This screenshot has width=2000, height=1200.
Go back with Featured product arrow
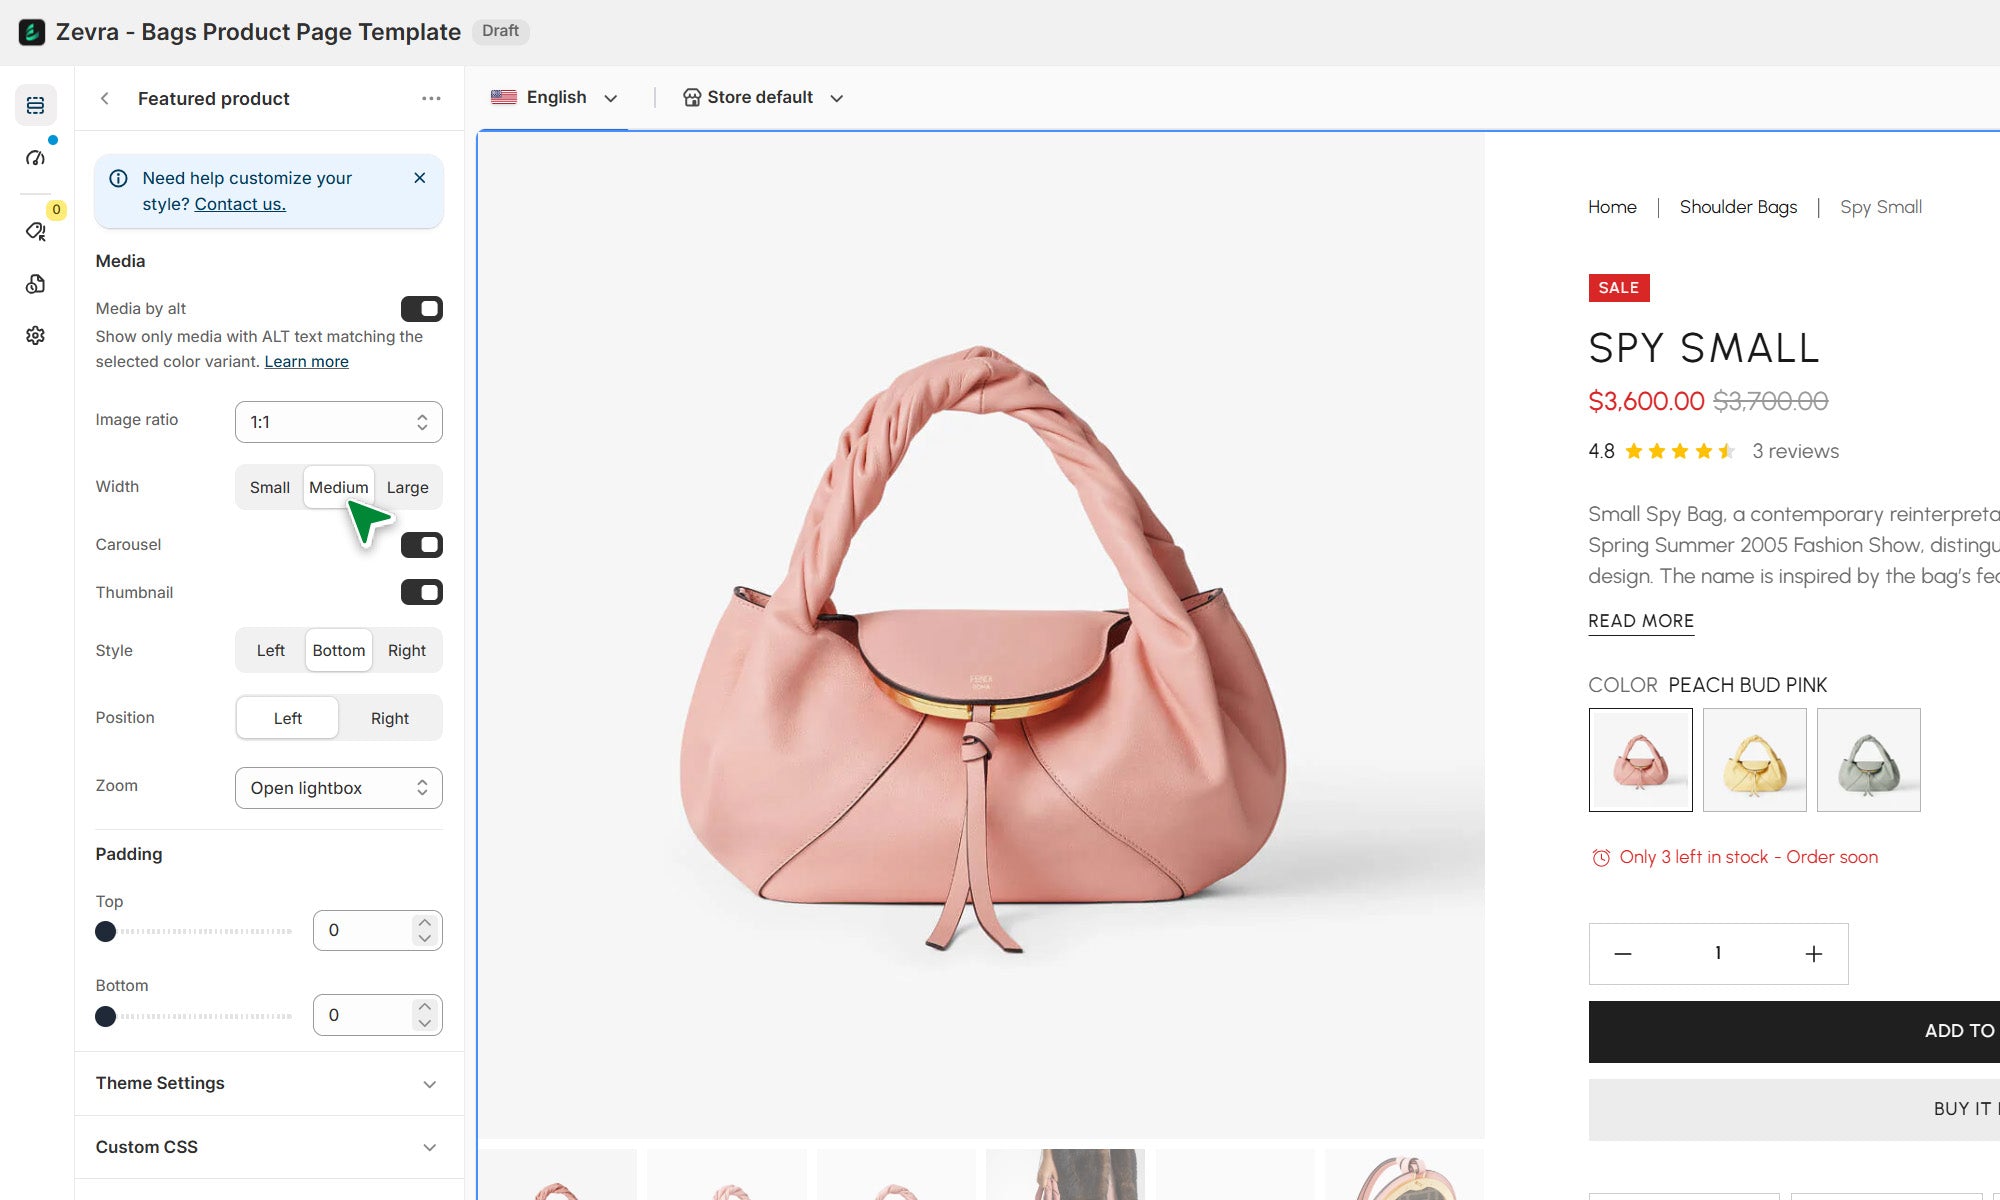[x=105, y=98]
